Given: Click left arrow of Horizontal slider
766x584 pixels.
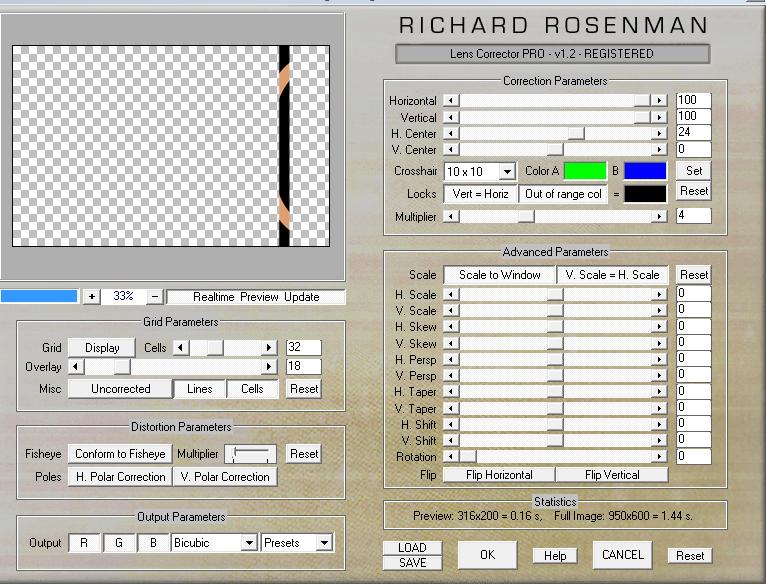Looking at the screenshot, I should point(451,100).
